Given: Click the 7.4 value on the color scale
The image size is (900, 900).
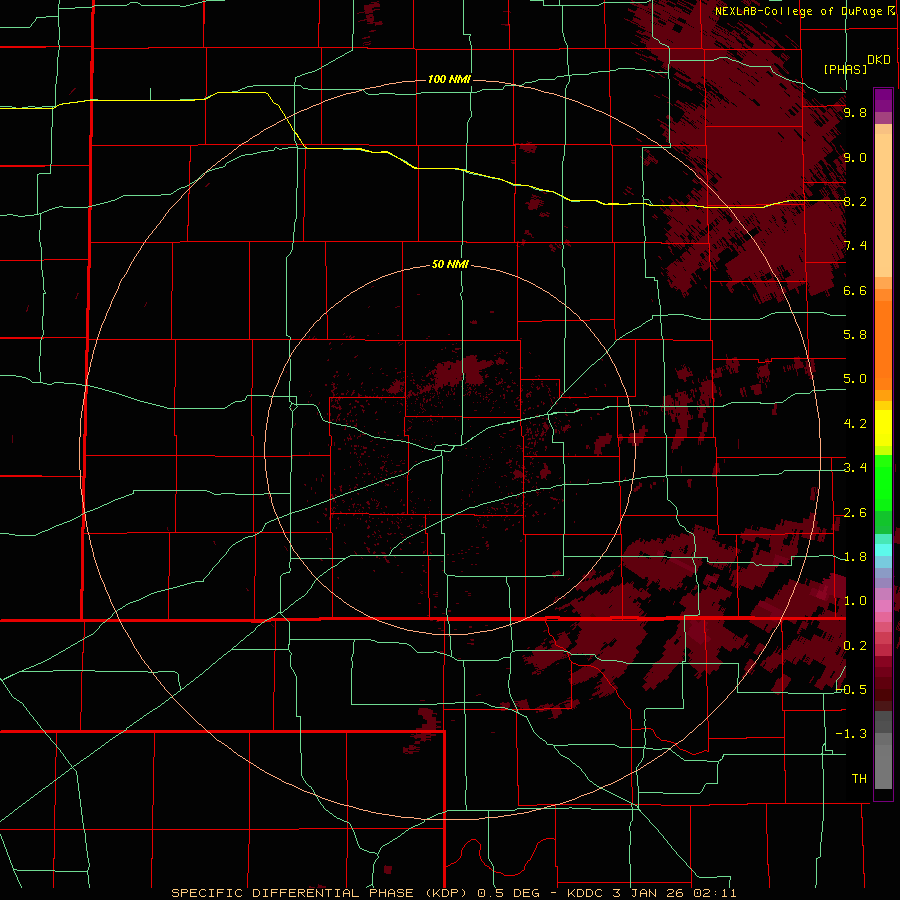Looking at the screenshot, I should 855,246.
